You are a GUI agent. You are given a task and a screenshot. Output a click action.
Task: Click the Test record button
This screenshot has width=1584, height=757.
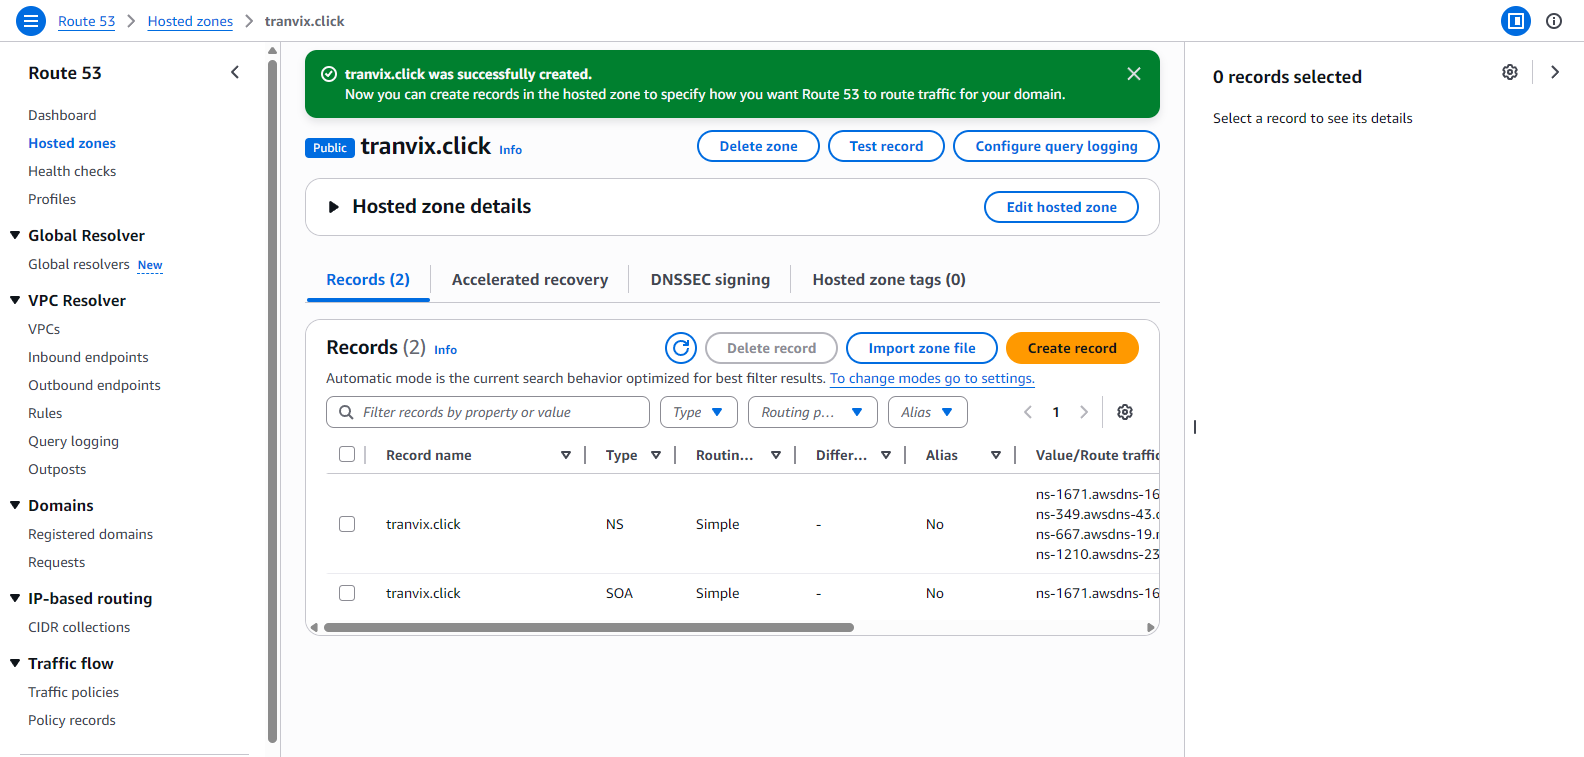886,146
